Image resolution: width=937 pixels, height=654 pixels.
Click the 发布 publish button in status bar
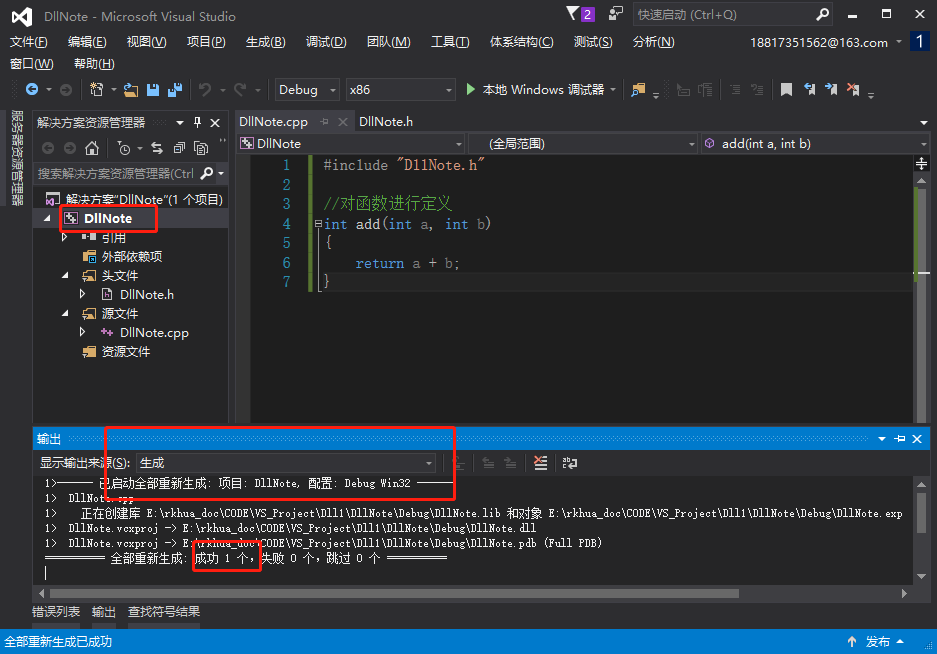(877, 641)
